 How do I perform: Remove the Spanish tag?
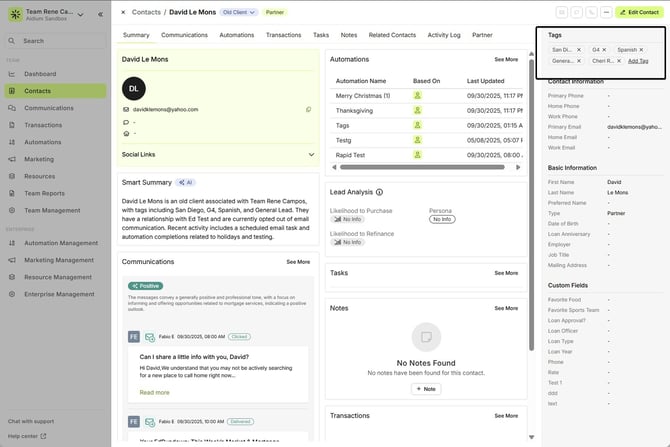pyautogui.click(x=641, y=49)
